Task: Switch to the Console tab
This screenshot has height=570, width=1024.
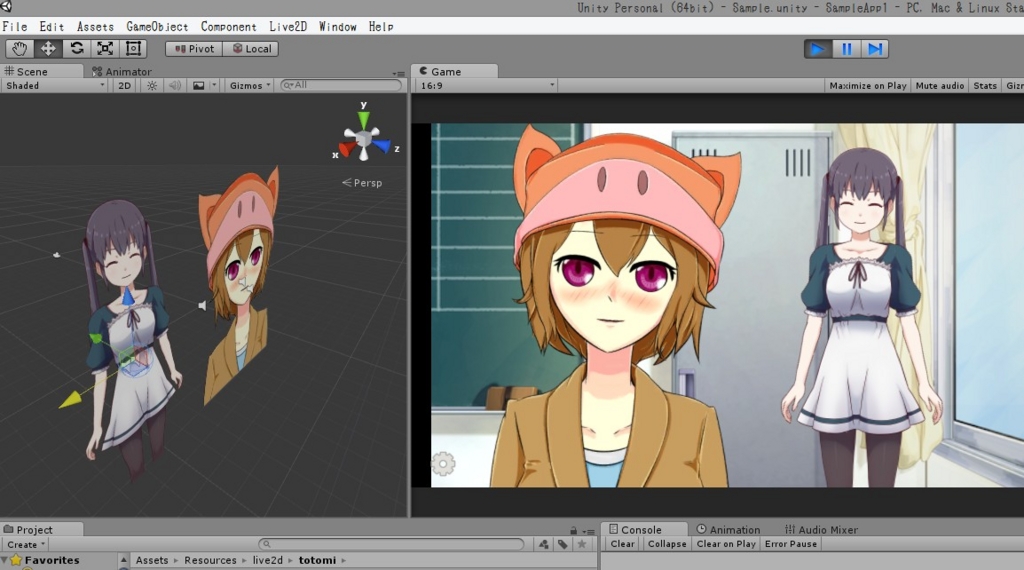Action: [644, 529]
